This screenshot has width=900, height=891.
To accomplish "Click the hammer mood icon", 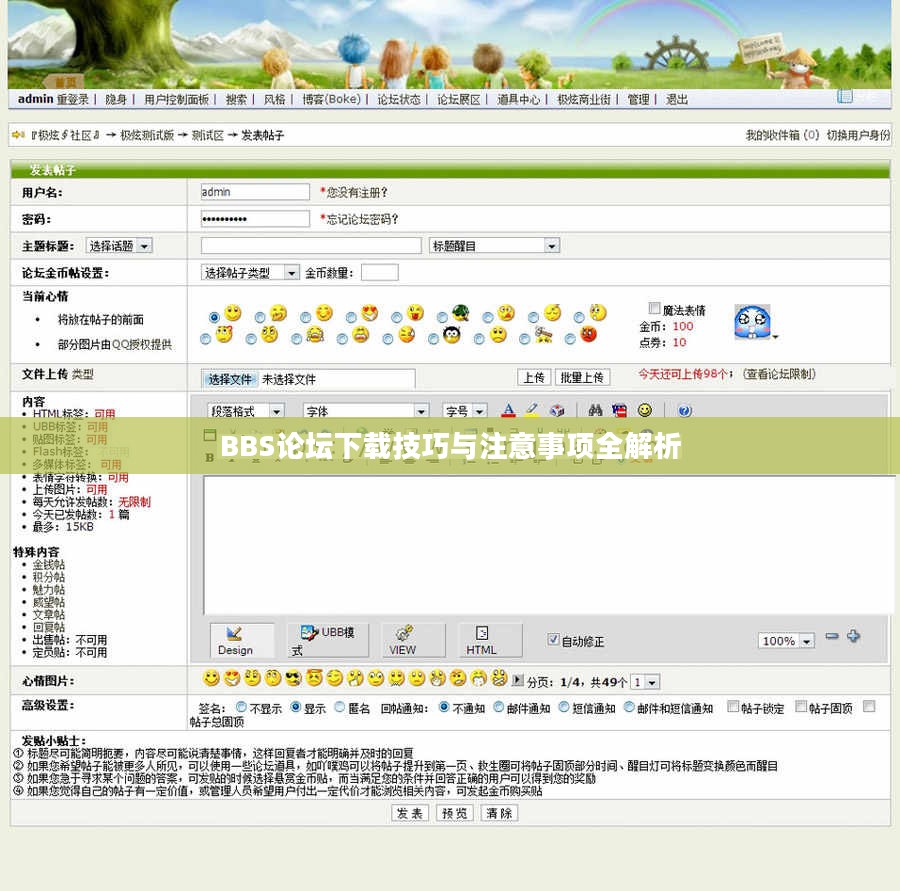I will [x=543, y=335].
